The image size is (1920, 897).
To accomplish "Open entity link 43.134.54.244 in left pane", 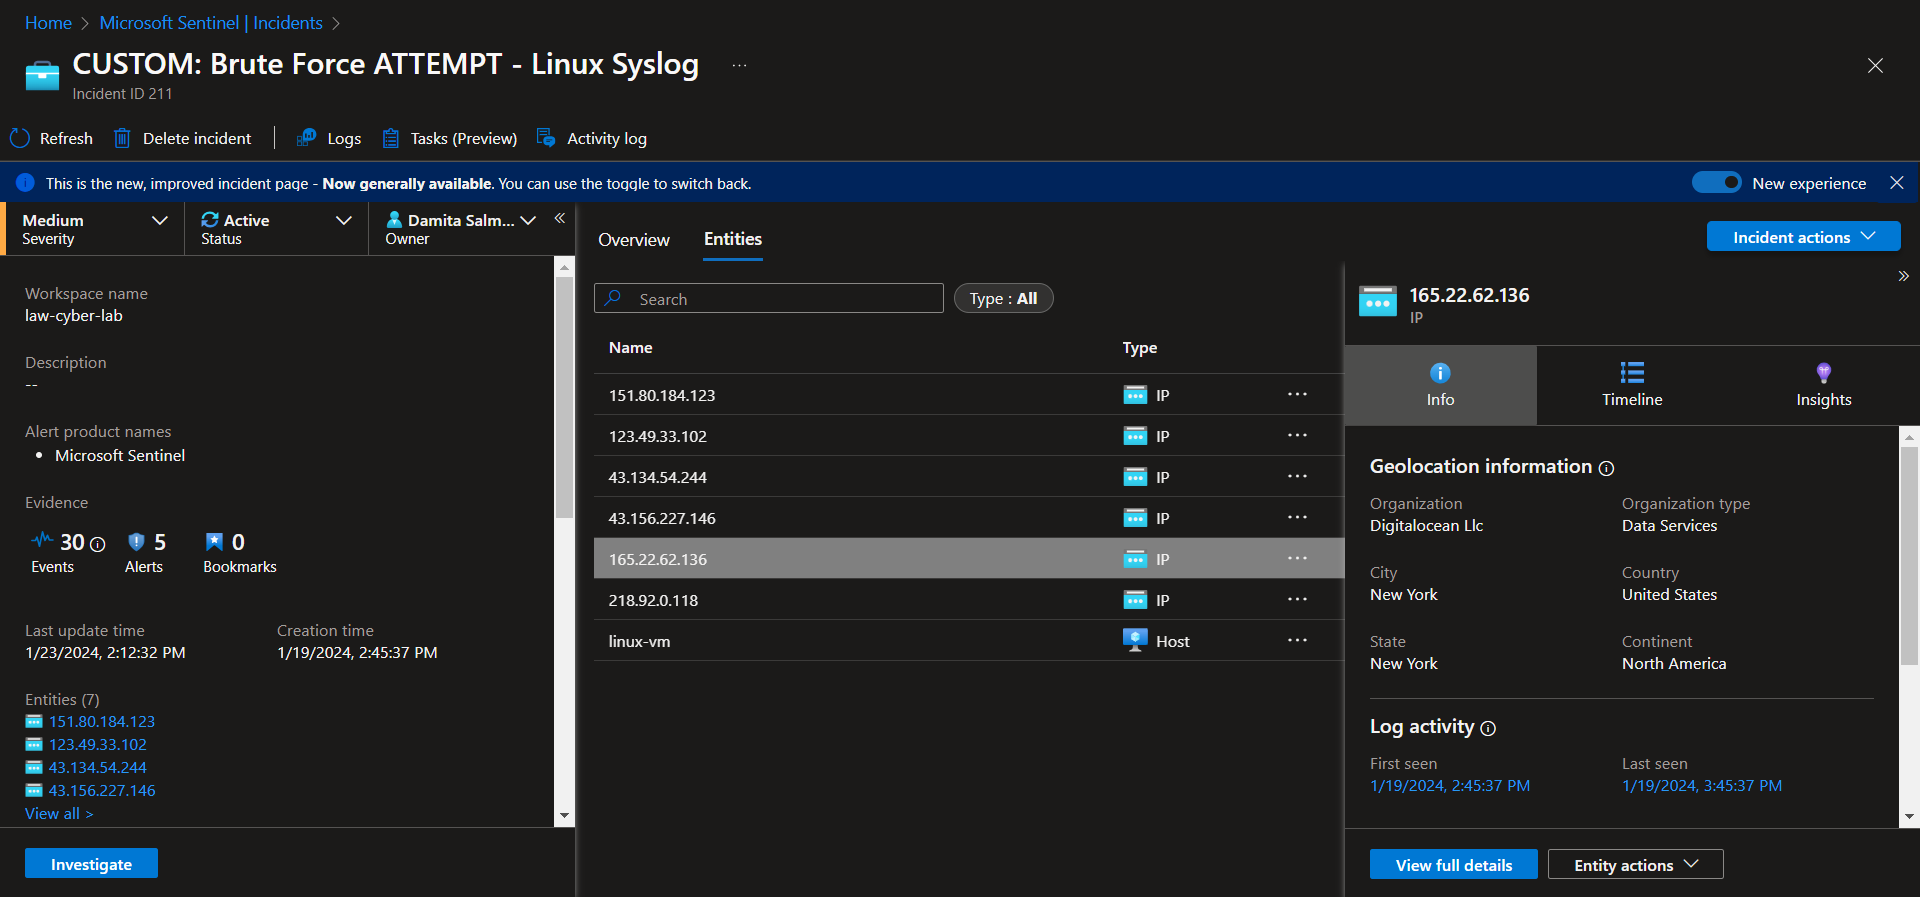I will (98, 768).
